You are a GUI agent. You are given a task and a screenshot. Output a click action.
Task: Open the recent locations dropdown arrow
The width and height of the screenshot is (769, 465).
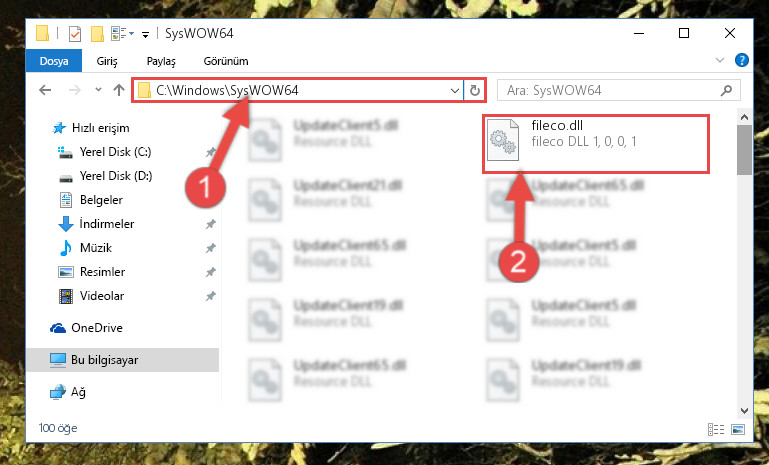(x=98, y=90)
